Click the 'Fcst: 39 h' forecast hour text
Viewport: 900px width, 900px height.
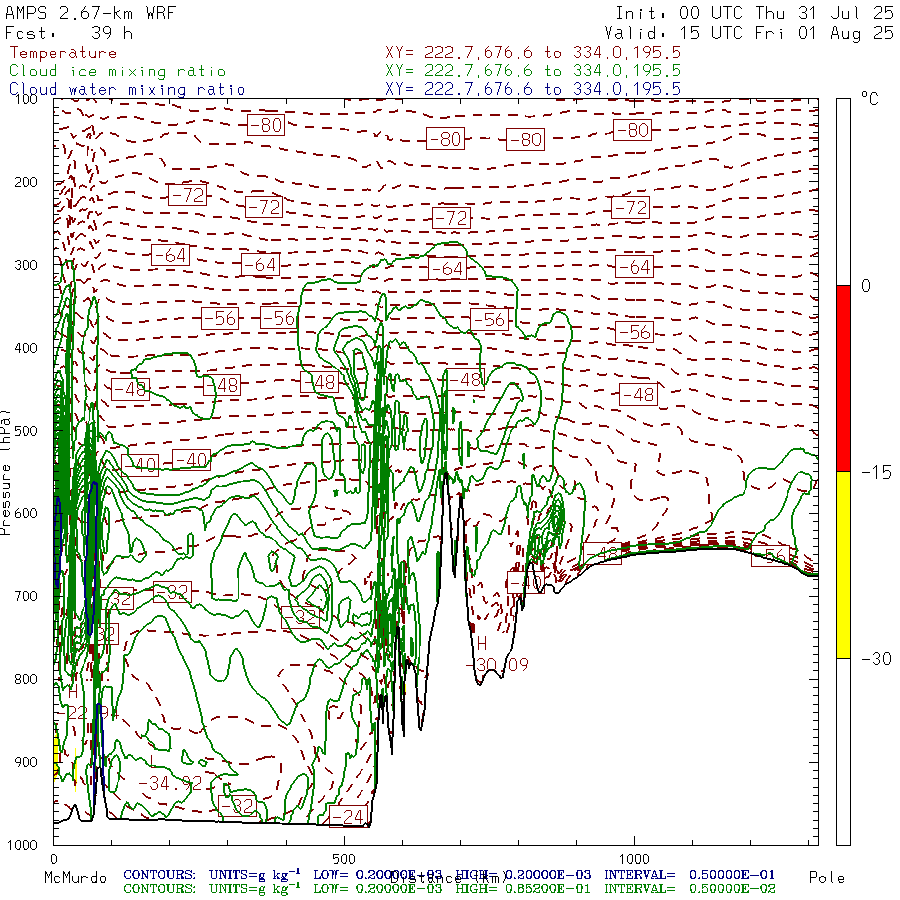(x=69, y=33)
